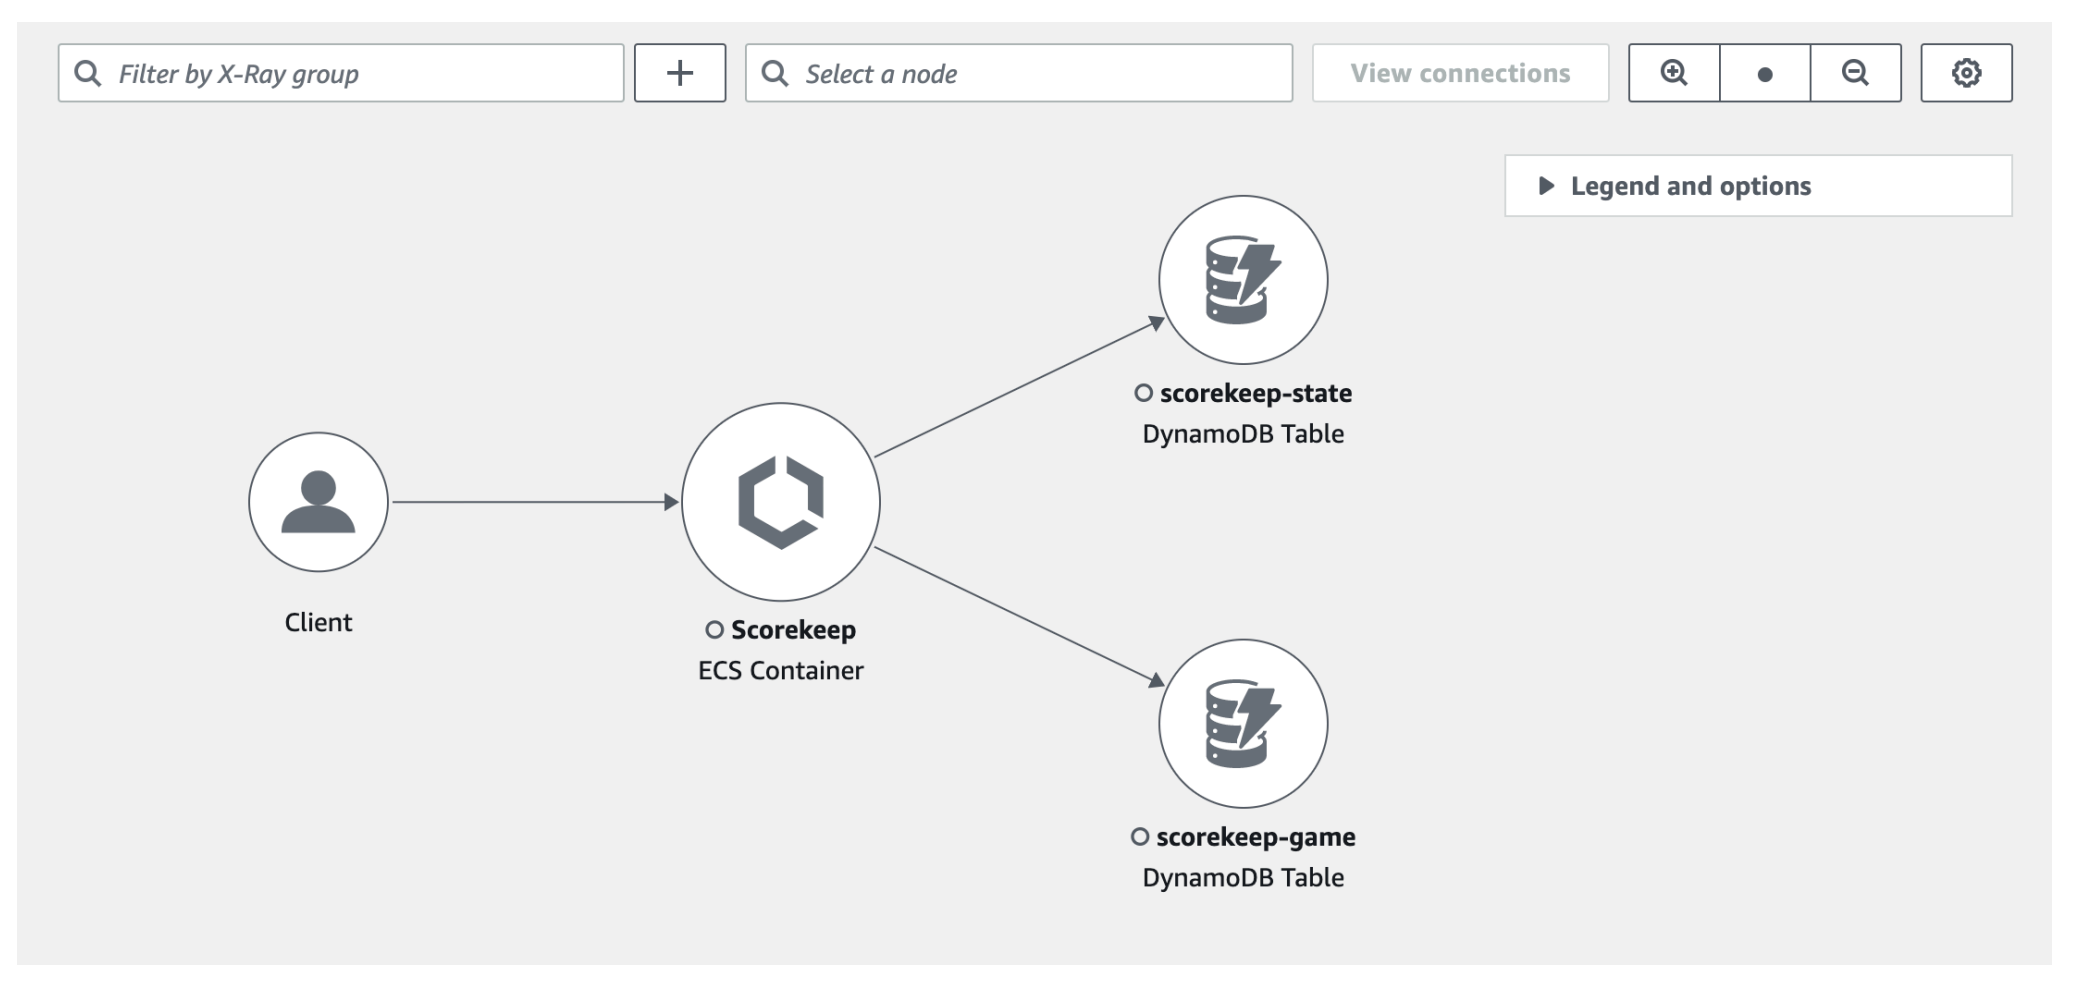Click the ECS Container subtitle

click(781, 670)
